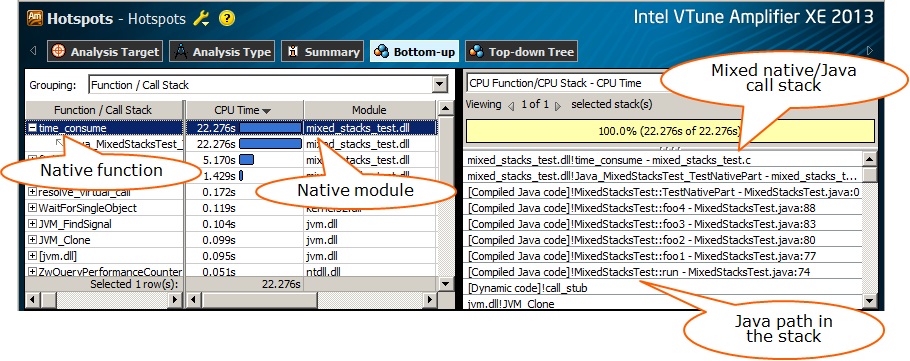Collapse the time_consume row

(33, 128)
